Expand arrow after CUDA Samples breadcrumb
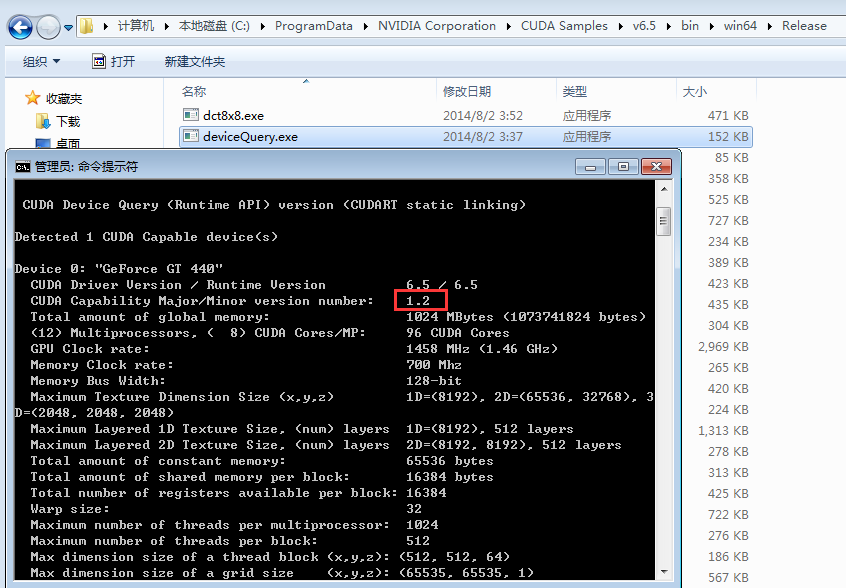846x588 pixels. [620, 26]
